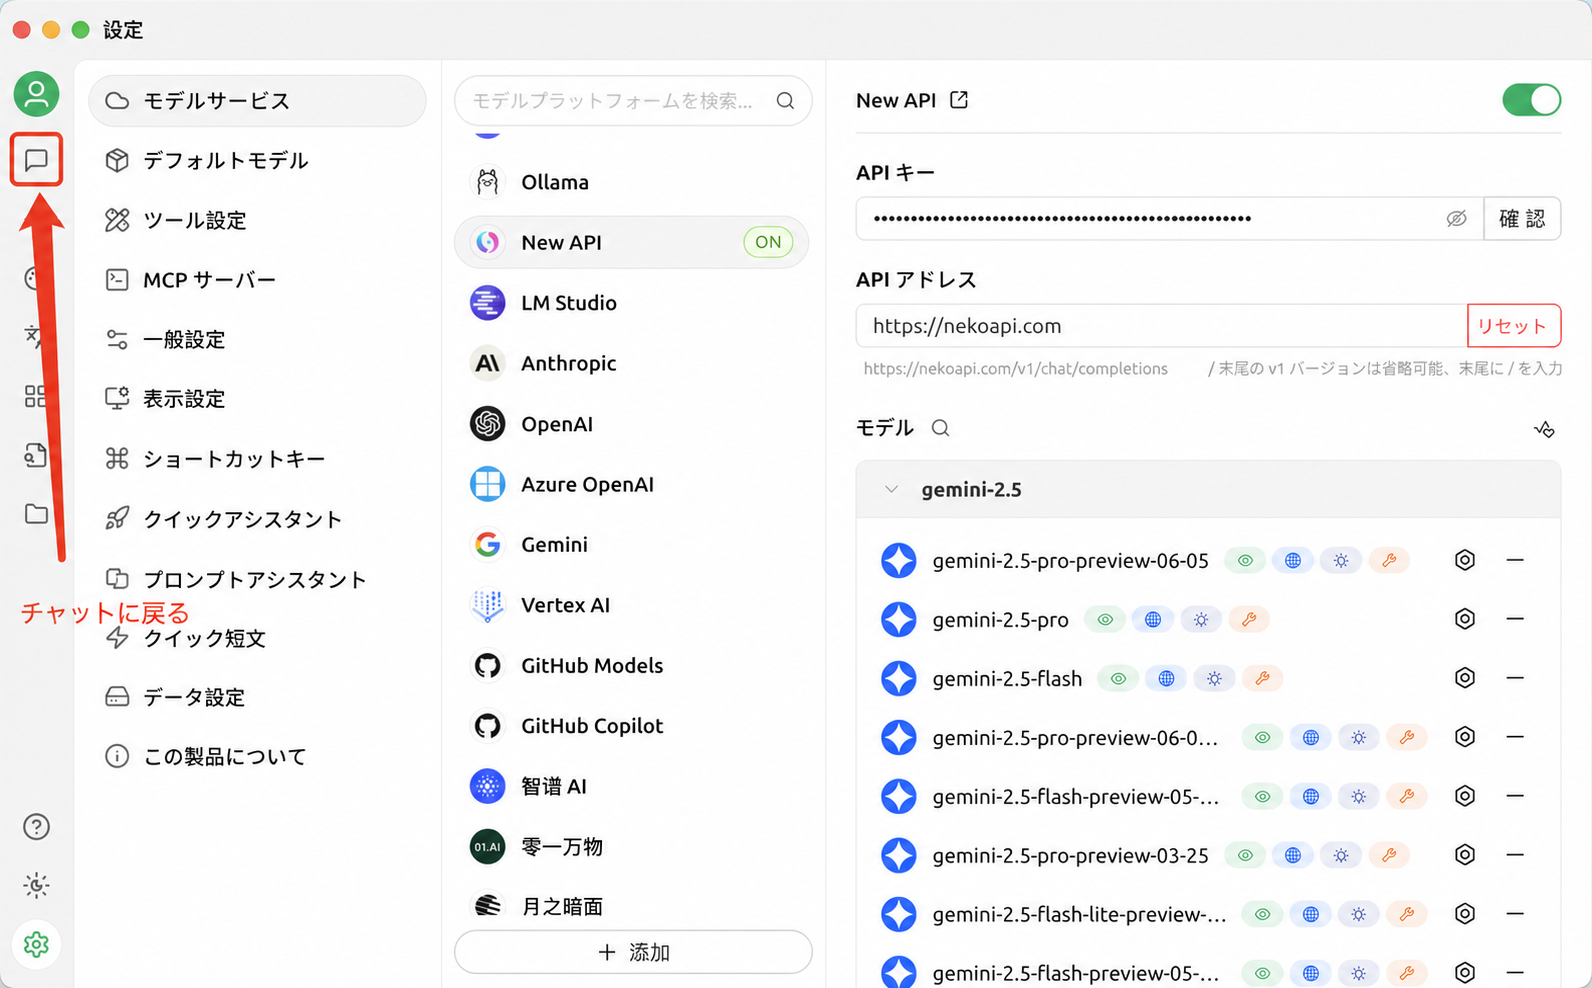Select クイックアシスタント in settings menu
Screen dimensions: 1592x988
[x=258, y=519]
